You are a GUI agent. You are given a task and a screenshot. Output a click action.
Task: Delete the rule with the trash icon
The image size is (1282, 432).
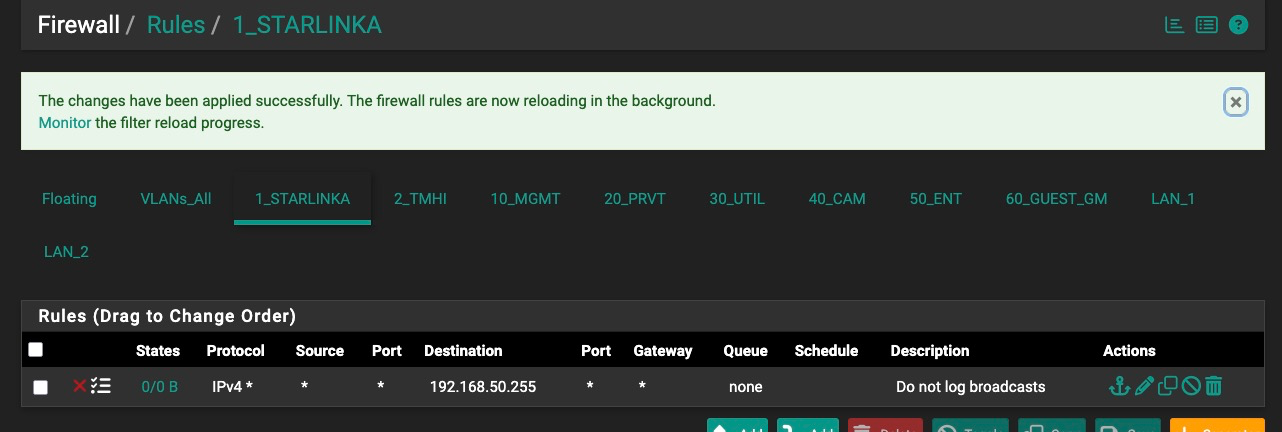pyautogui.click(x=1213, y=386)
